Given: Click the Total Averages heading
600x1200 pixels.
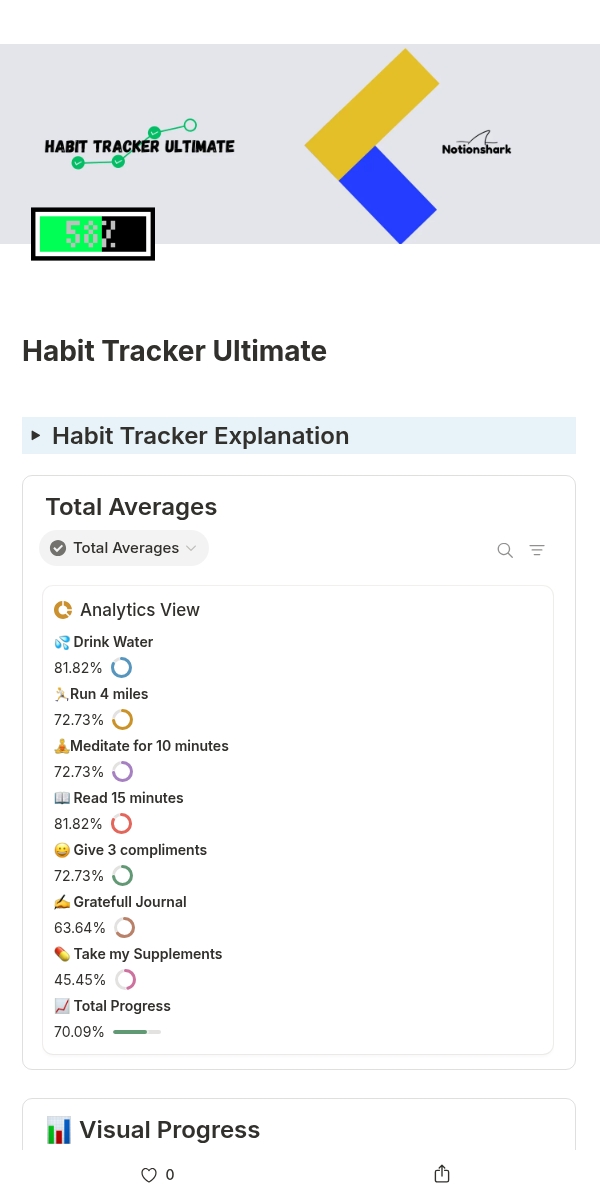Looking at the screenshot, I should (131, 507).
